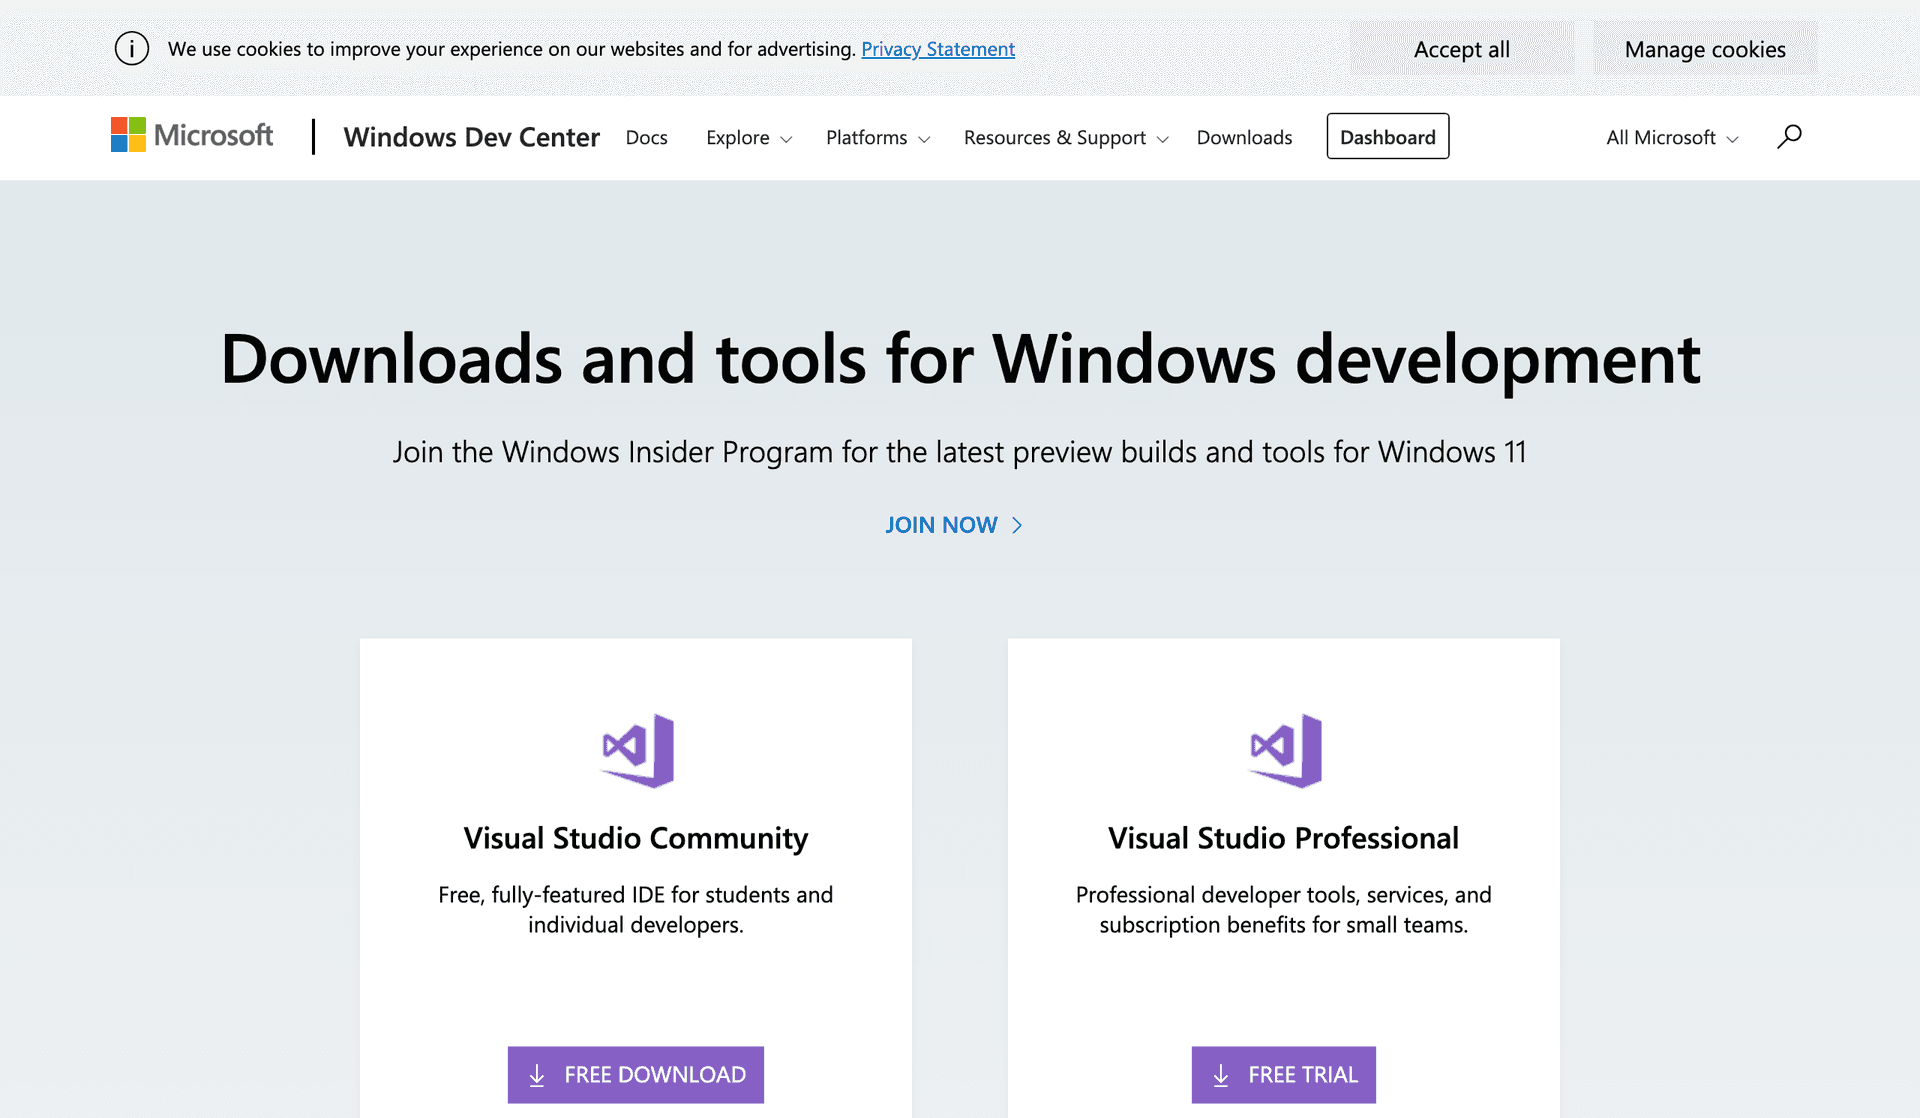Open Manage cookies settings
The width and height of the screenshot is (1920, 1118).
point(1704,48)
